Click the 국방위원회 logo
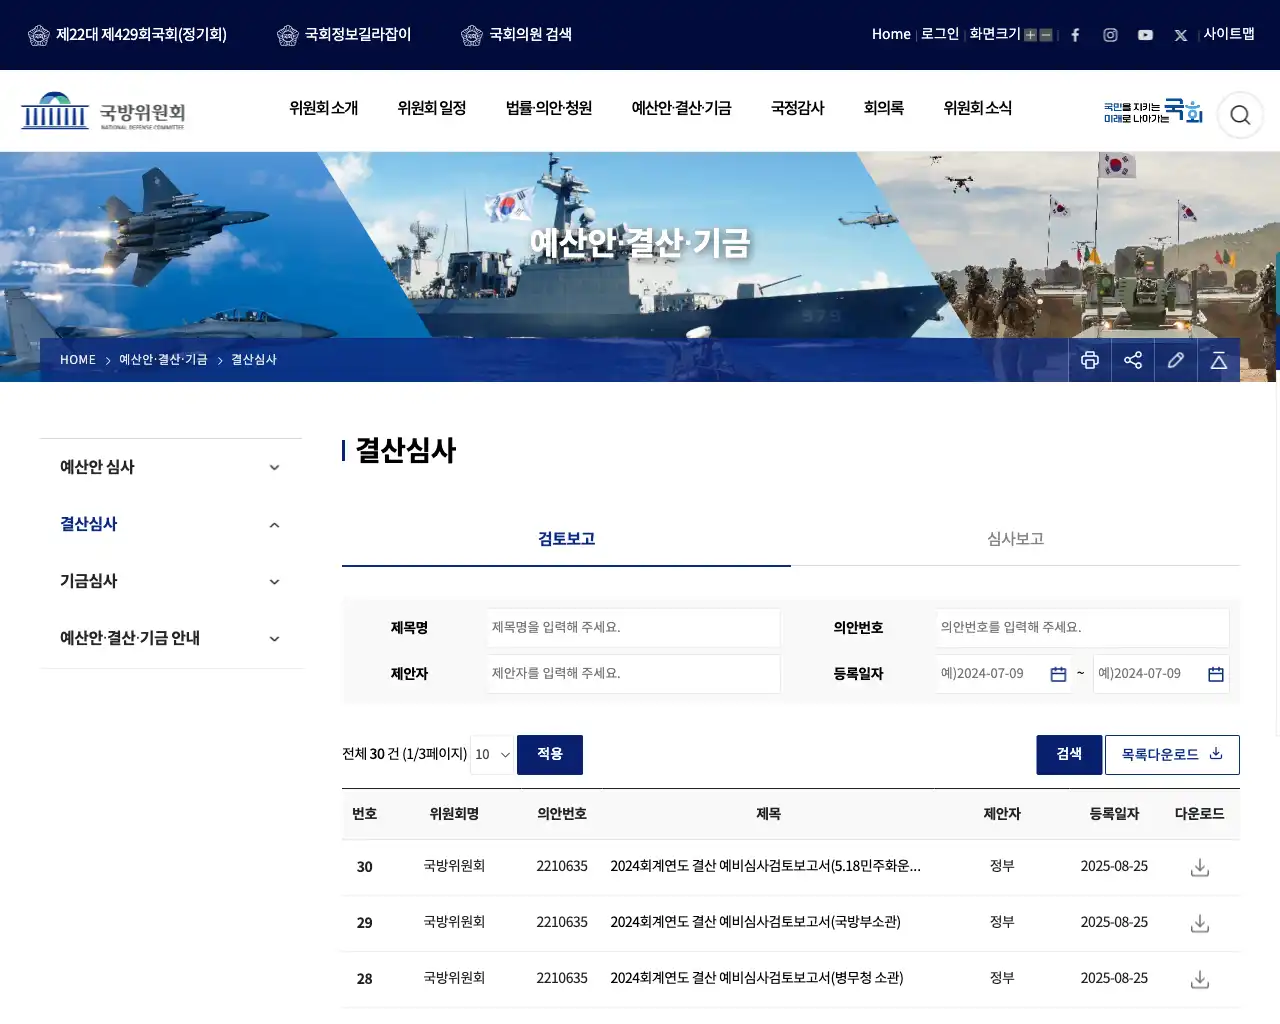The width and height of the screenshot is (1280, 1024). [x=103, y=111]
